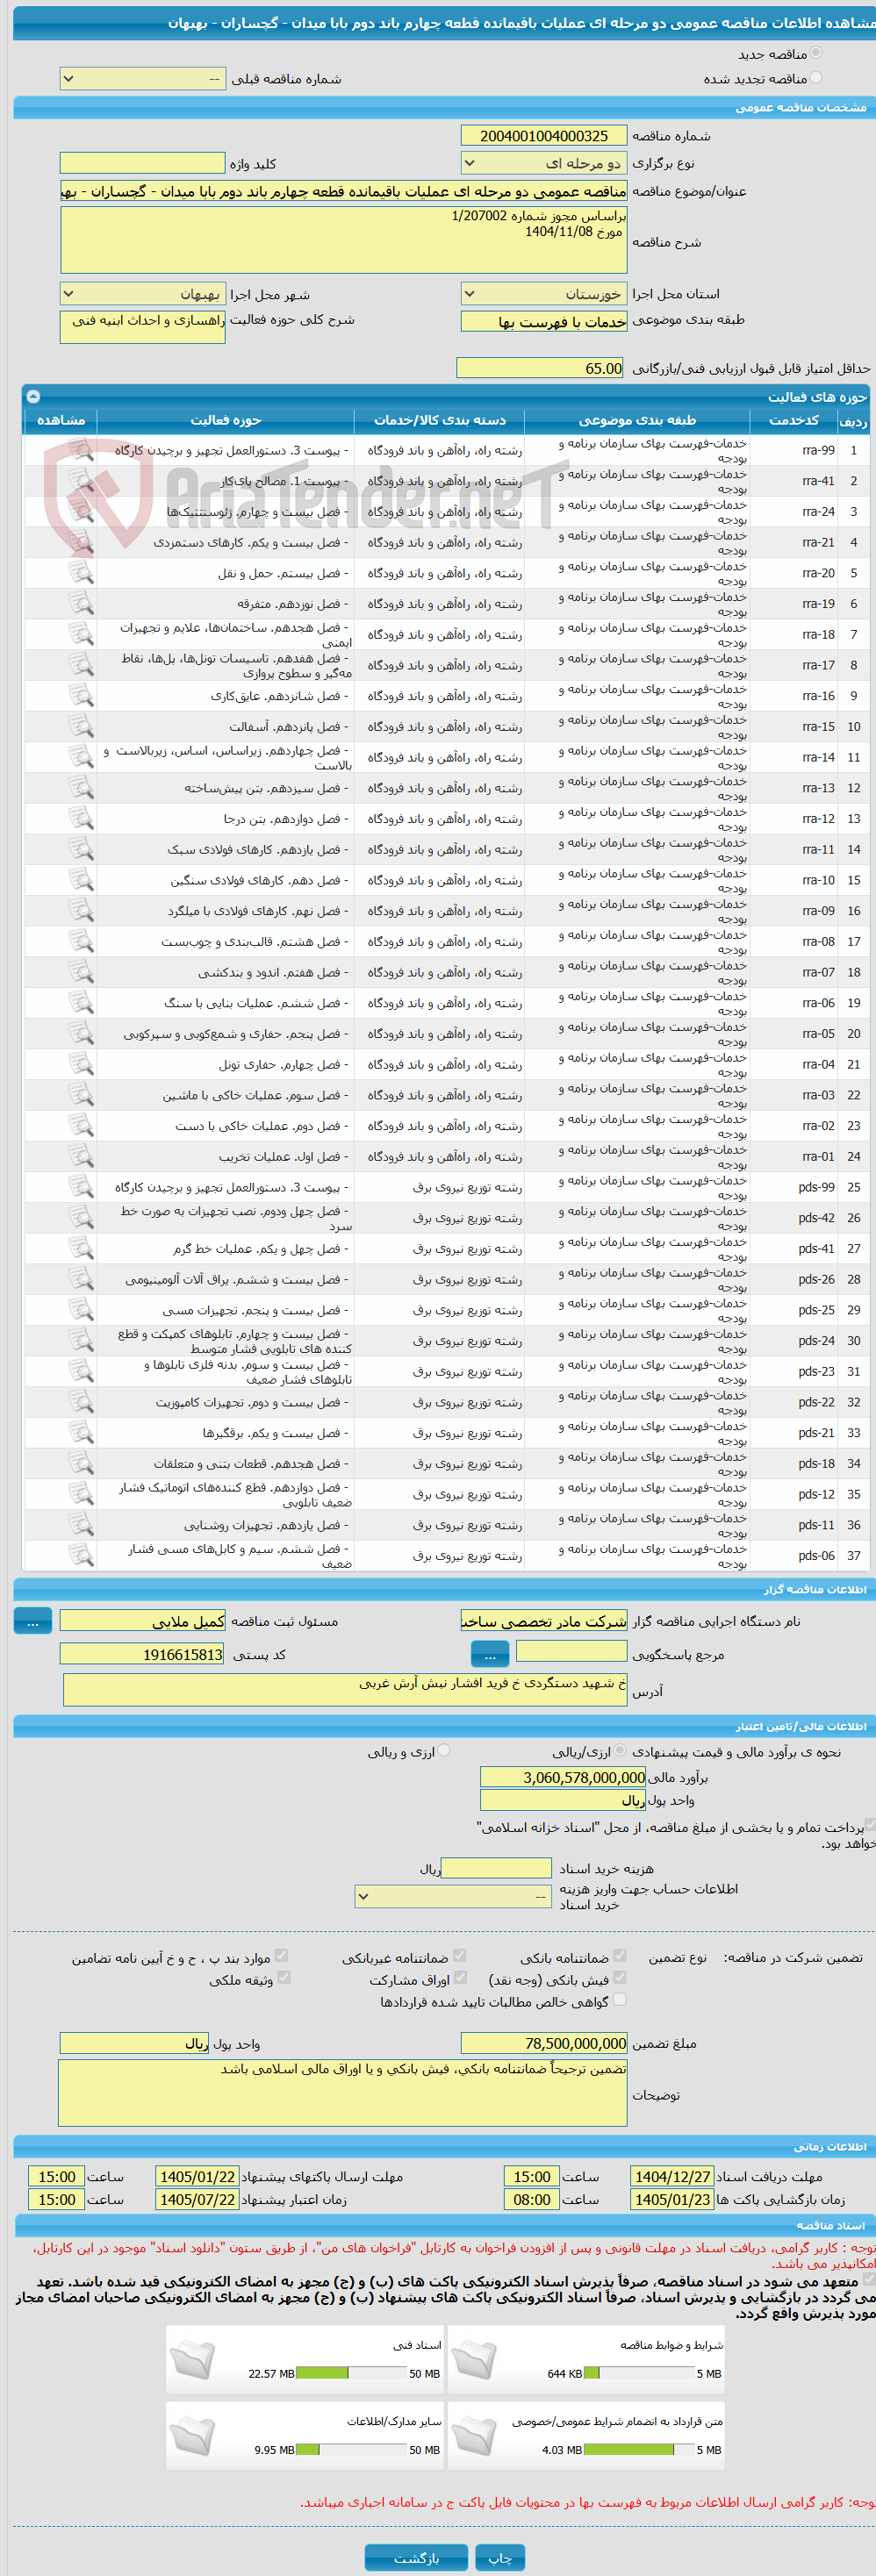Open شماره مناقصه قبلی dropdown
Viewport: 876px width, 2576px height.
(x=143, y=79)
